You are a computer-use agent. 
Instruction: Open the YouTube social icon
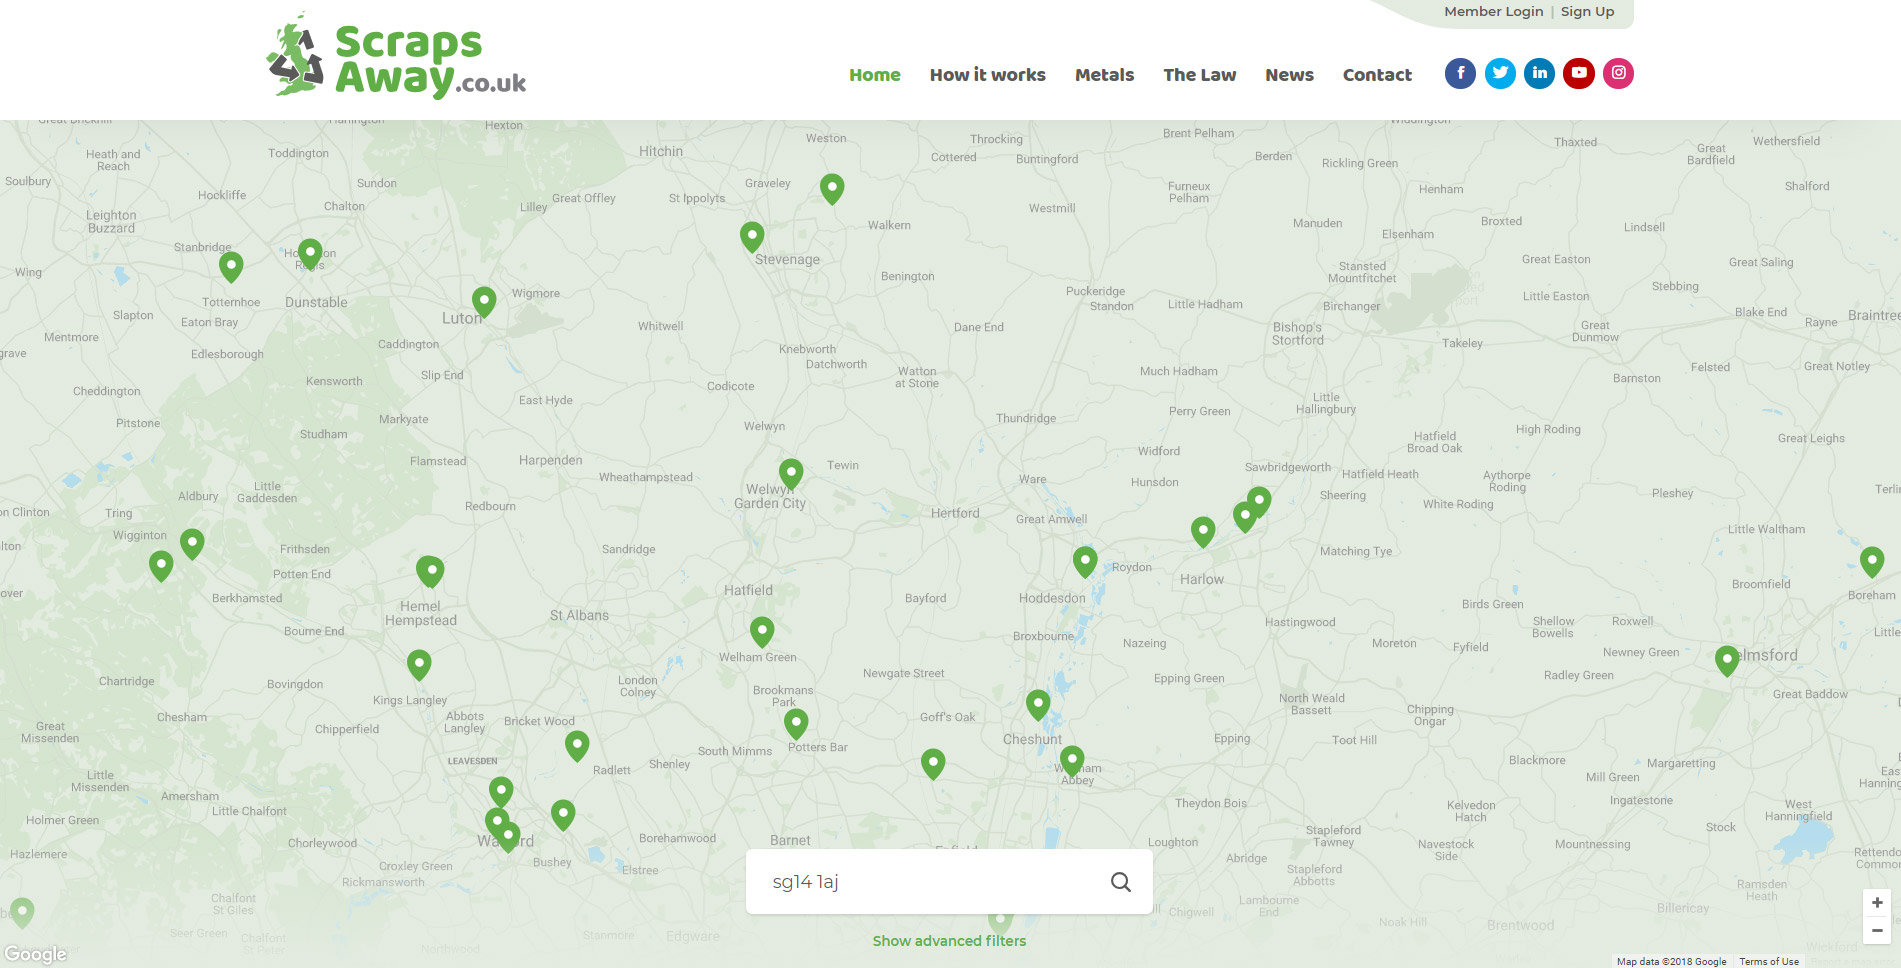(x=1579, y=73)
